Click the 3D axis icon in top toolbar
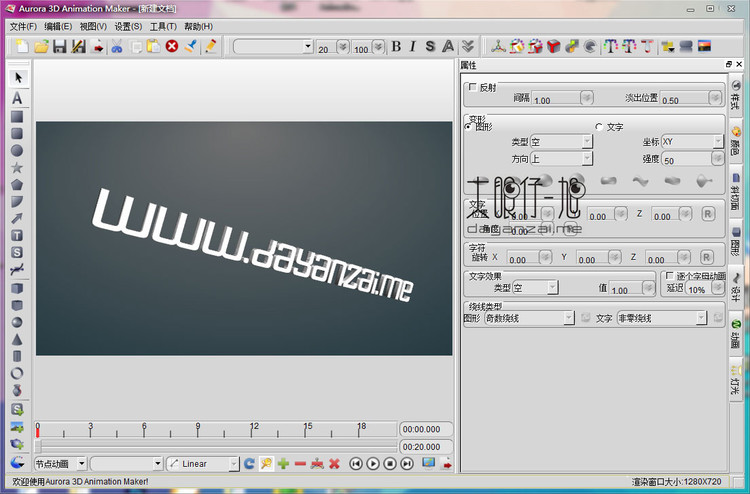Screen dimensions: 750x494 (x=498, y=46)
